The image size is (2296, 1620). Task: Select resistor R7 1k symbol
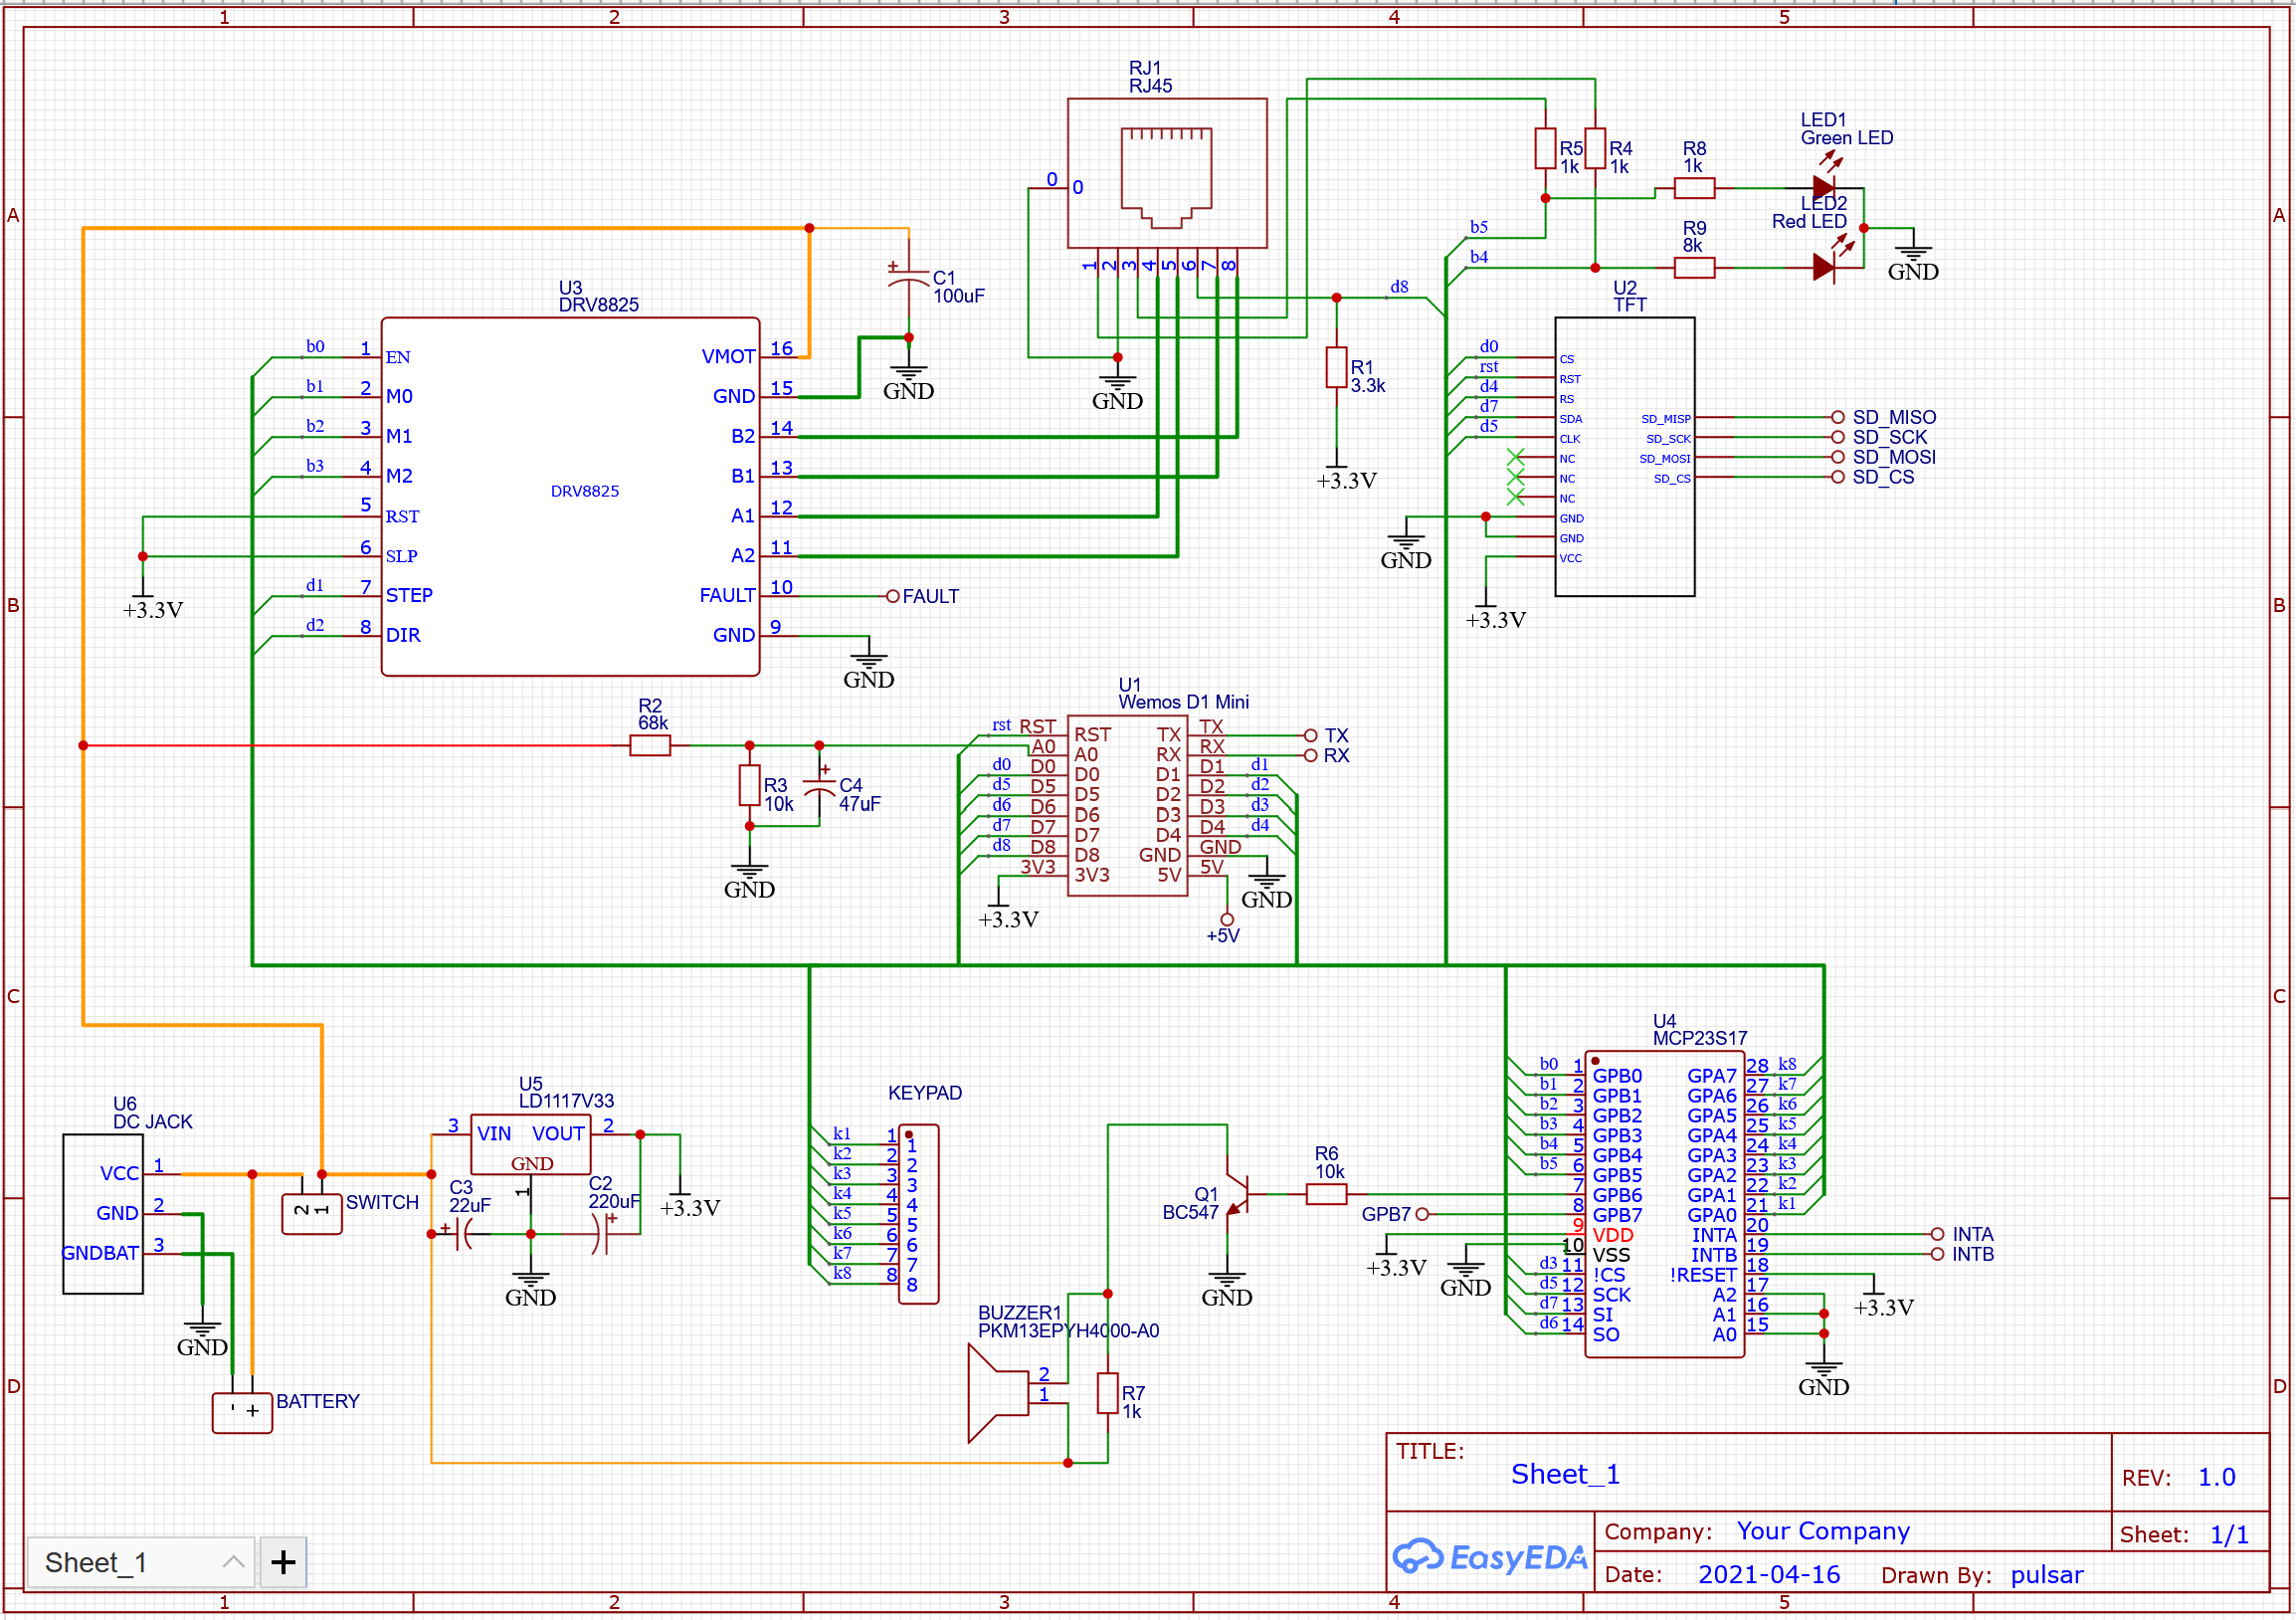[x=1107, y=1393]
